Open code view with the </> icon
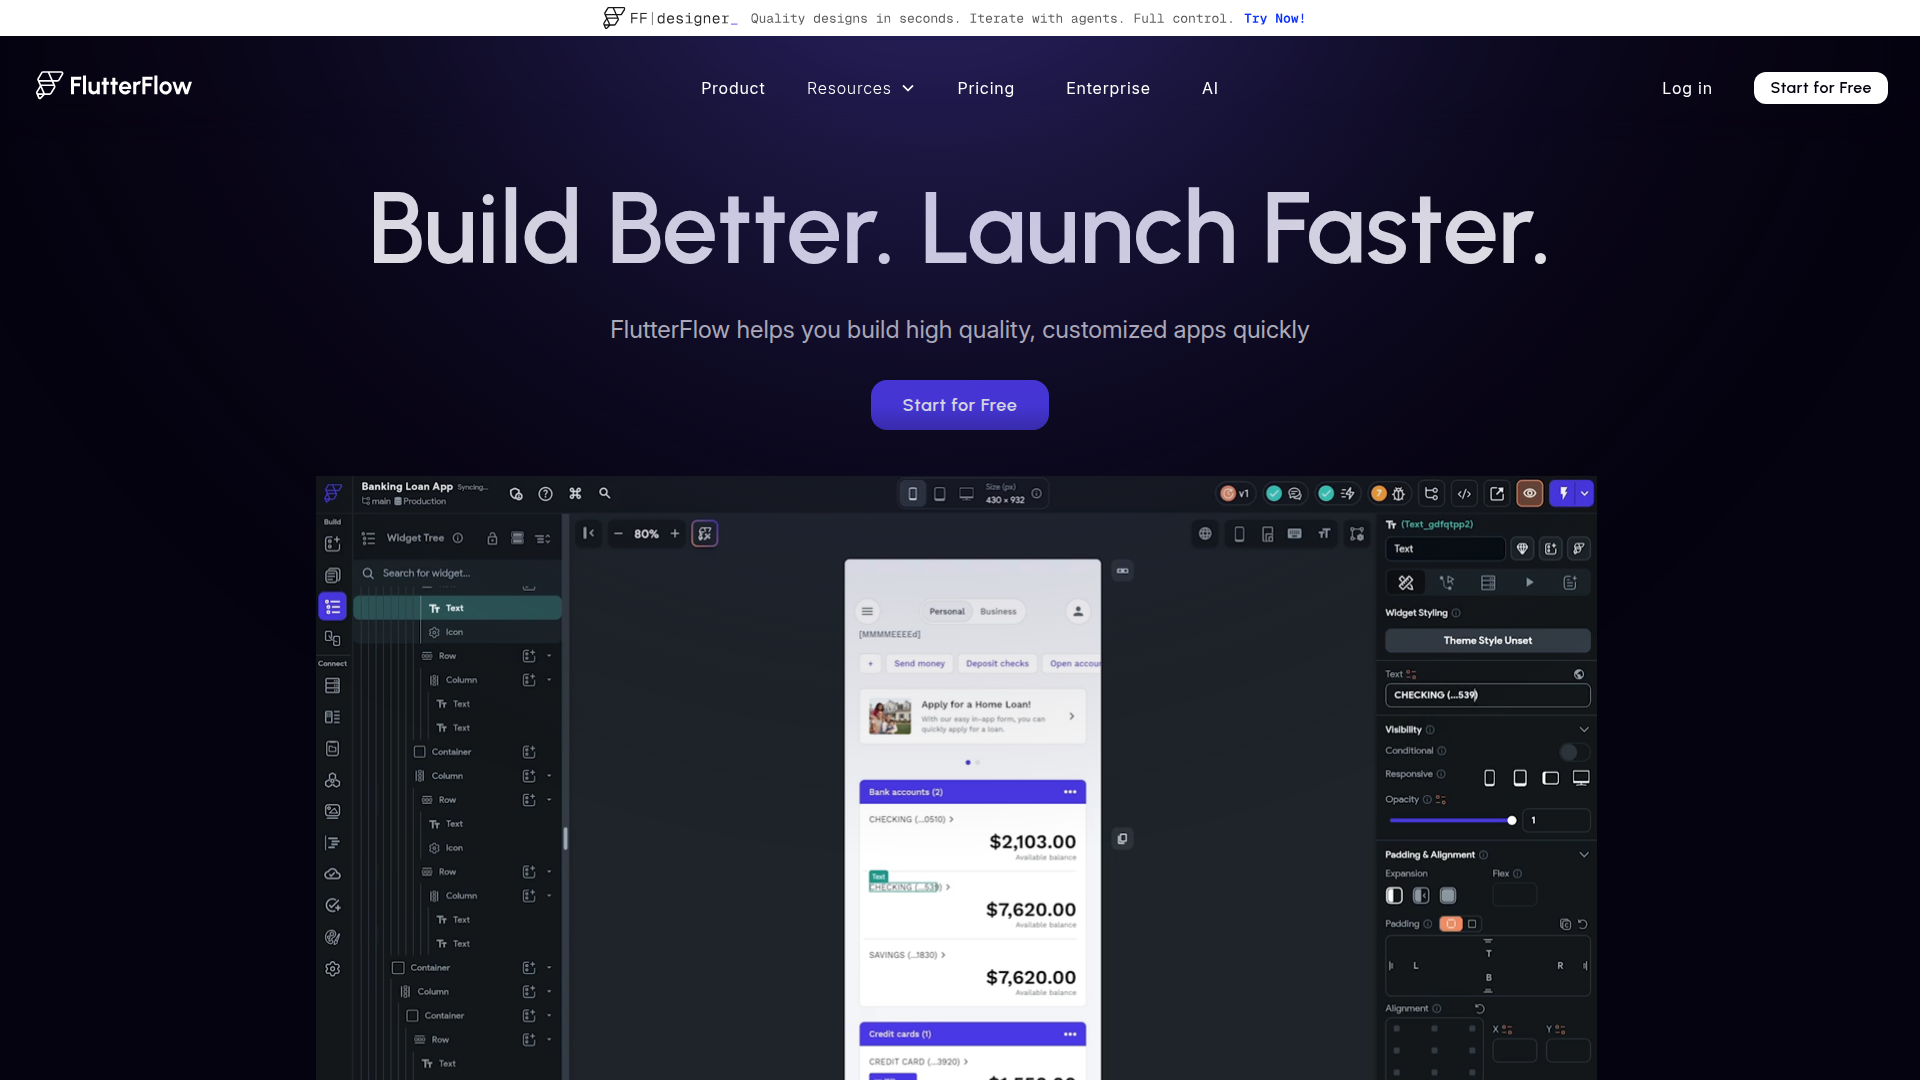The height and width of the screenshot is (1080, 1920). (1464, 493)
